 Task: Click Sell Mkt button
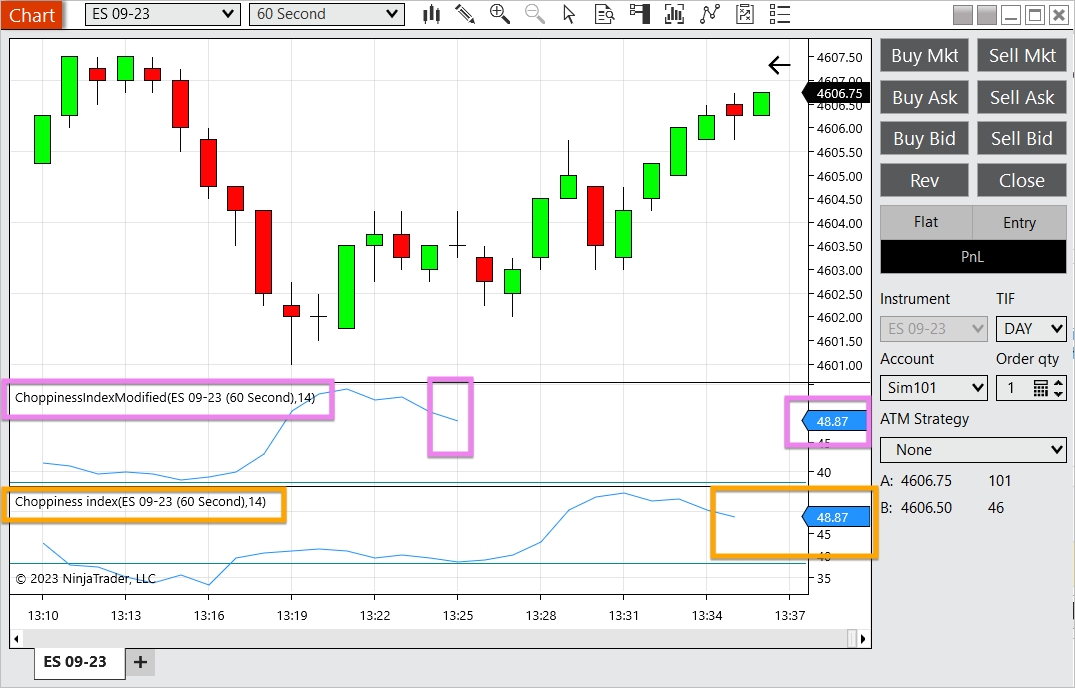(x=1022, y=56)
